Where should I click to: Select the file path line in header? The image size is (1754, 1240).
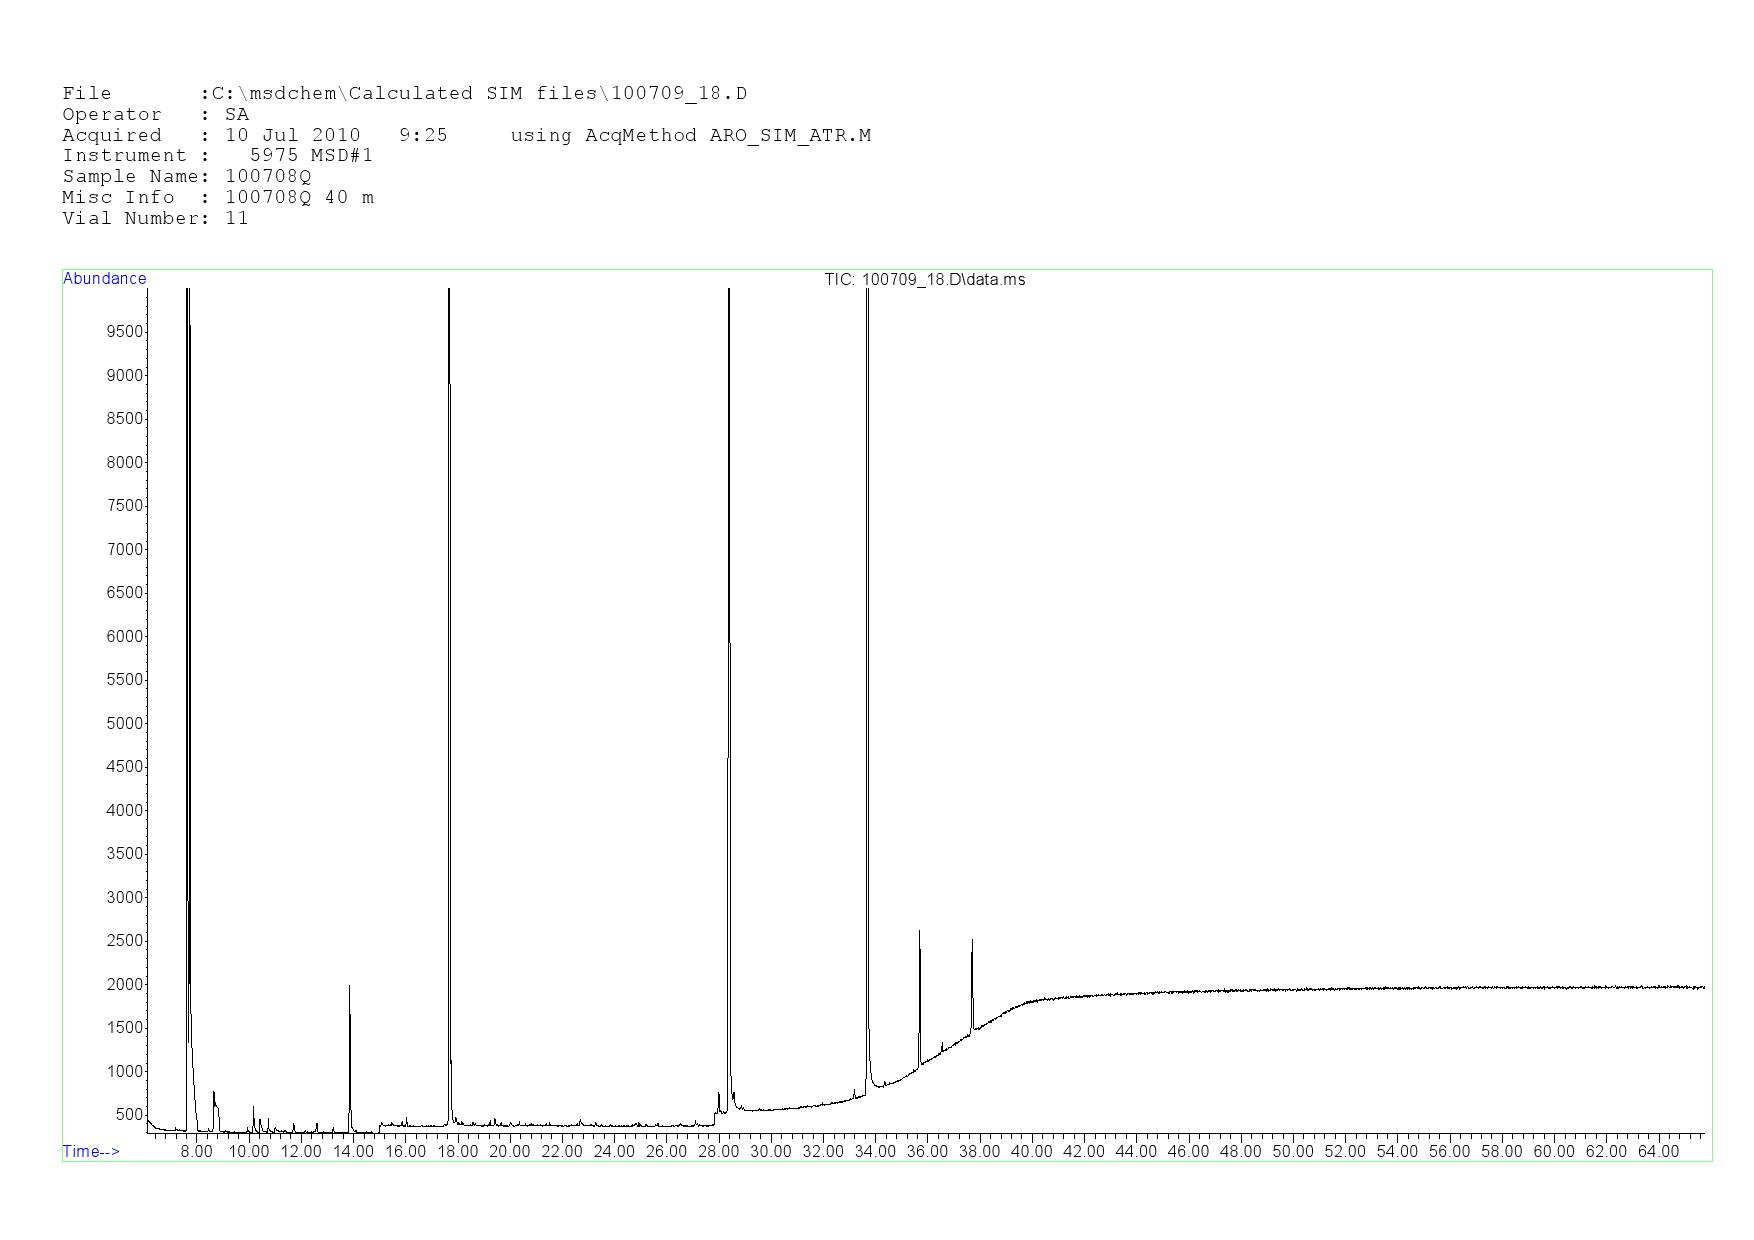[404, 94]
